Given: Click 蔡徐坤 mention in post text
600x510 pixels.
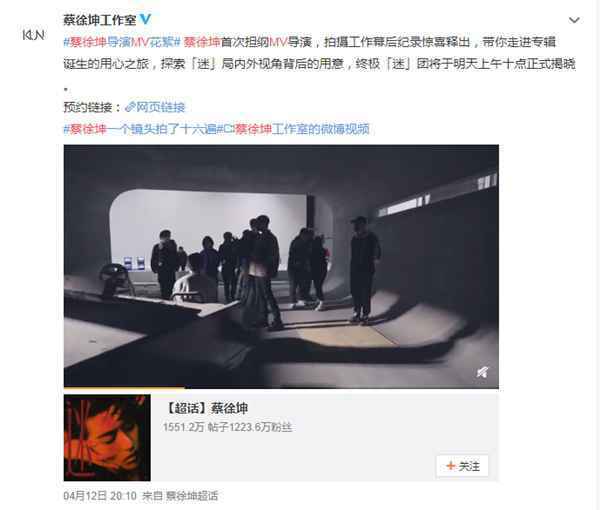Looking at the screenshot, I should coord(202,42).
